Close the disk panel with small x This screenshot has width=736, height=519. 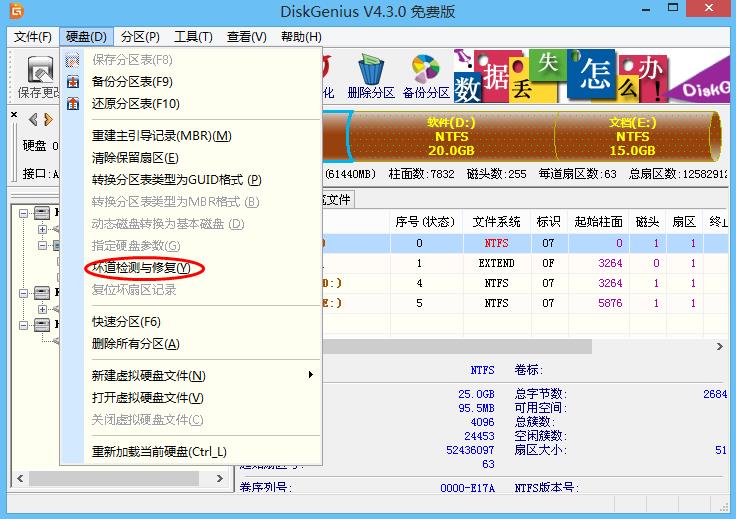pos(14,114)
